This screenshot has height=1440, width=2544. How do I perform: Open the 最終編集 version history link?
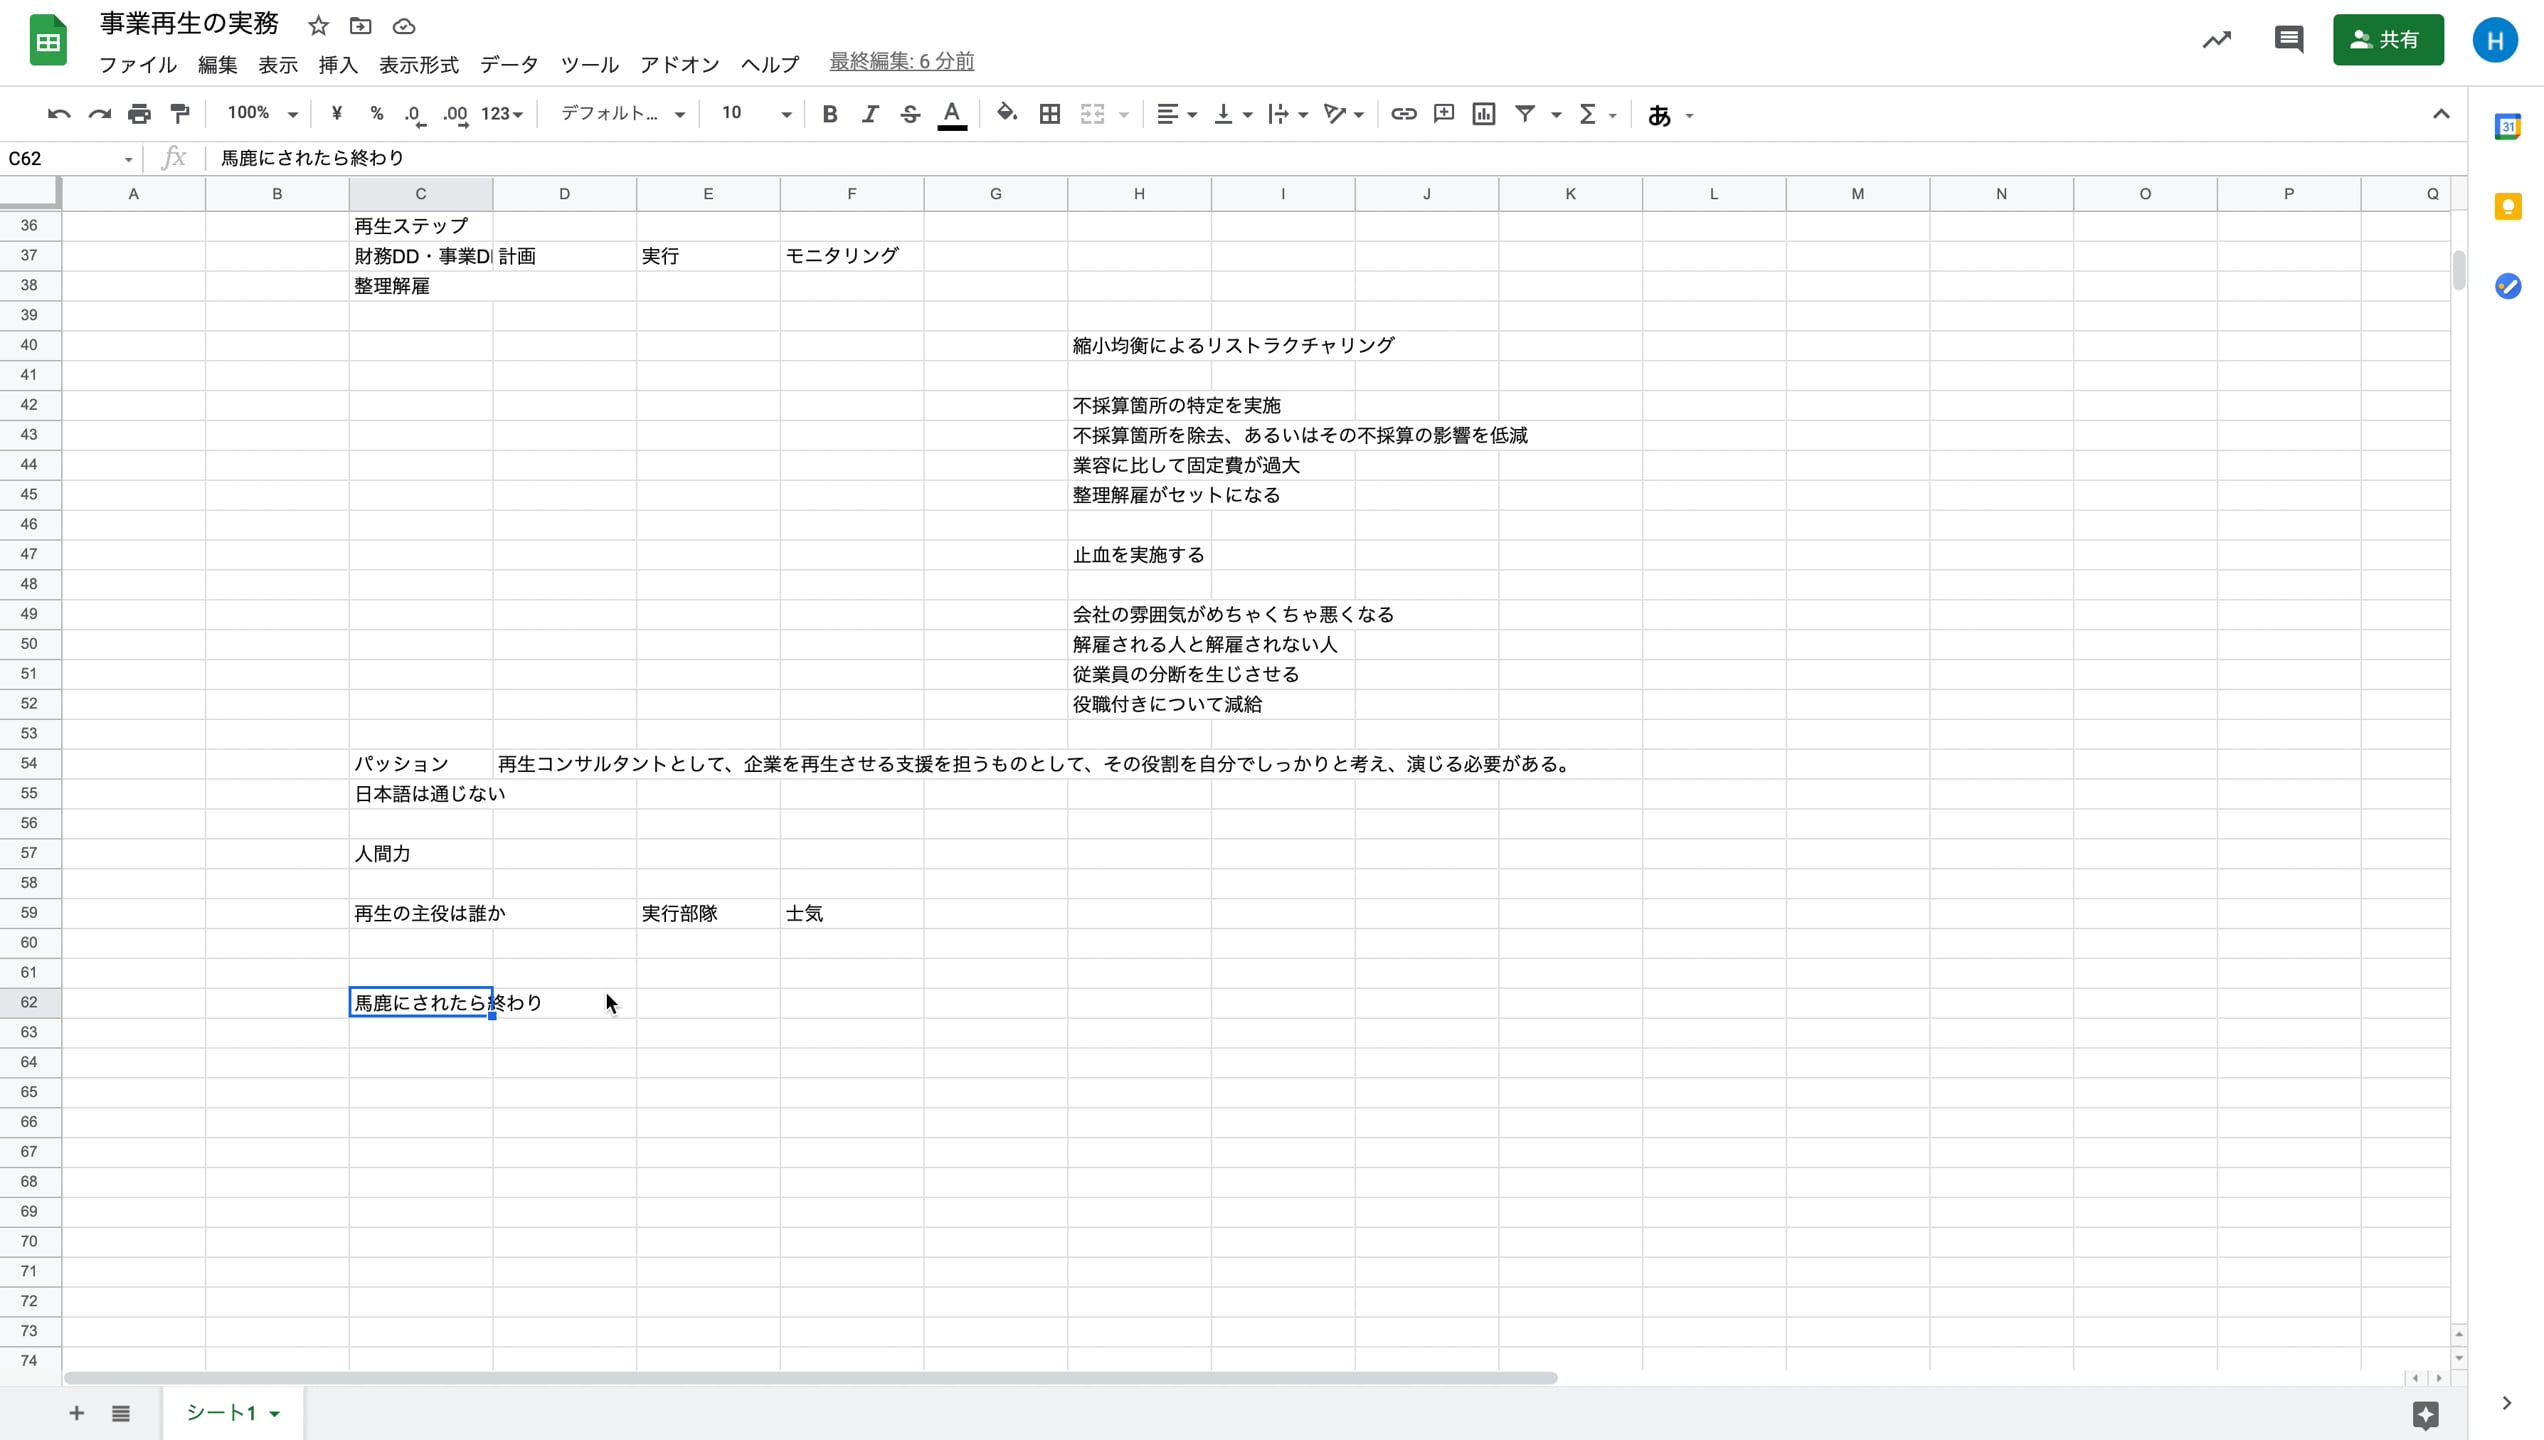pos(900,61)
